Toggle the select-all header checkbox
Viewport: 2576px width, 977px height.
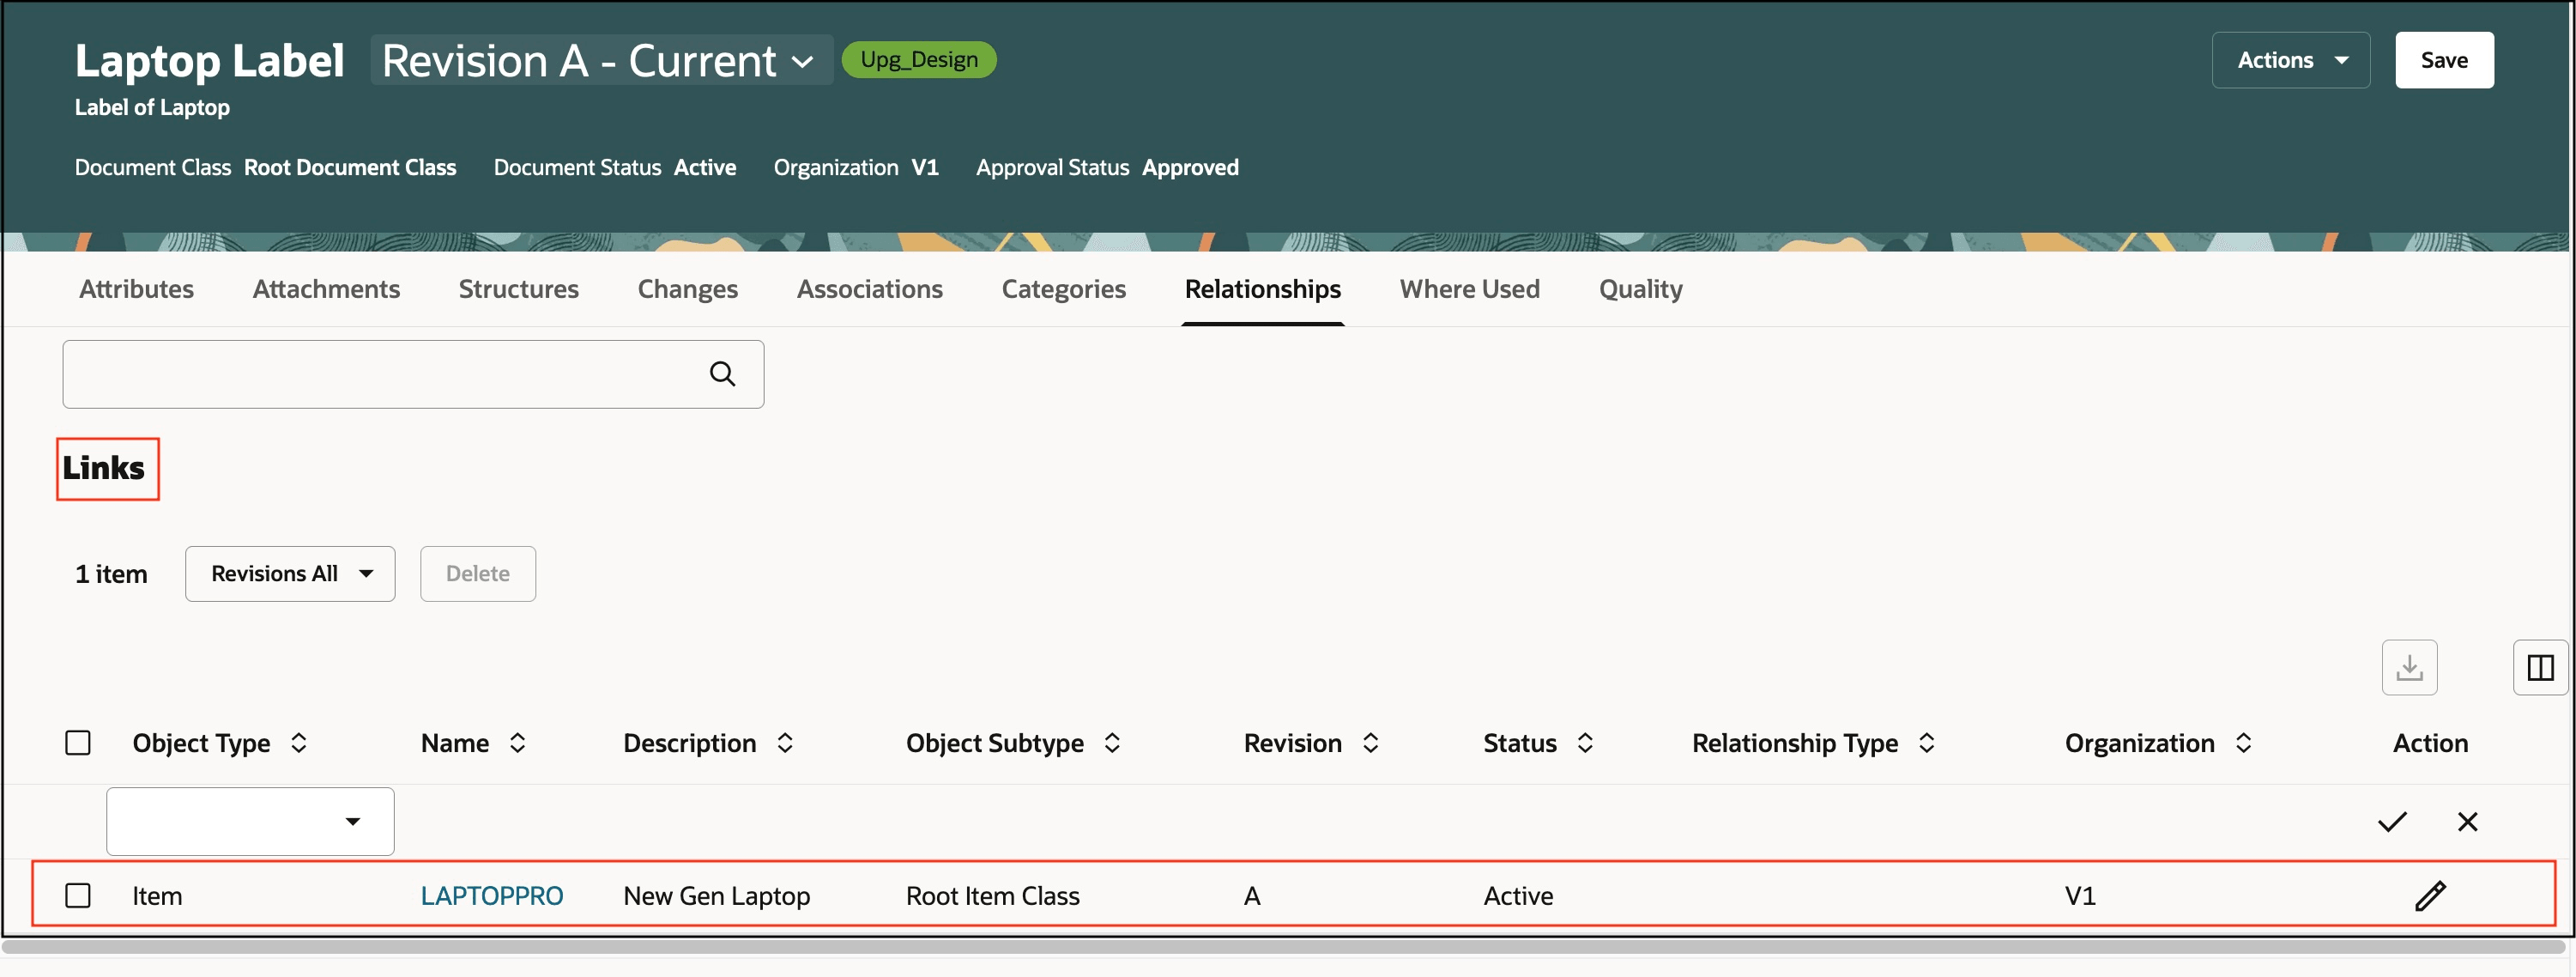78,743
